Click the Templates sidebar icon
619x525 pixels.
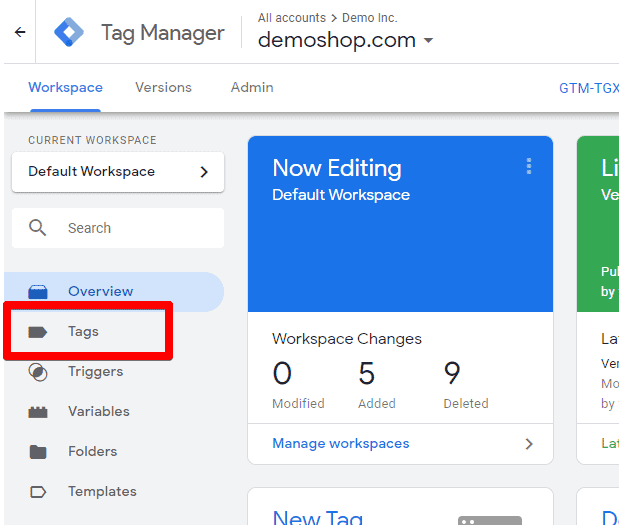tap(38, 492)
